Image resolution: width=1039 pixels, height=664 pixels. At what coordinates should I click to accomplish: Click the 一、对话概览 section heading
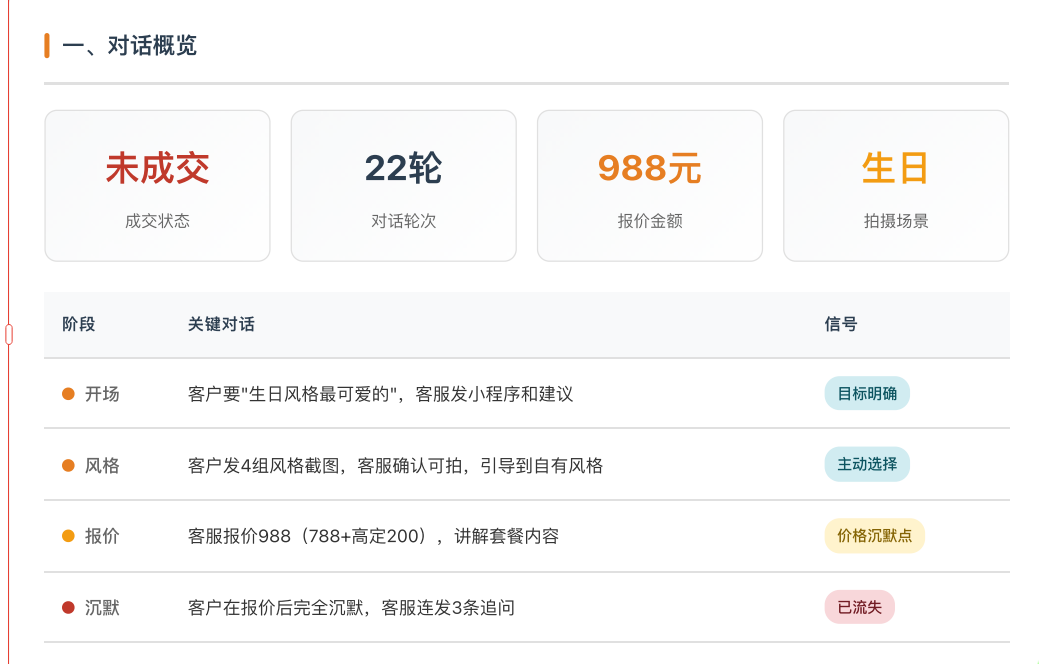point(129,46)
